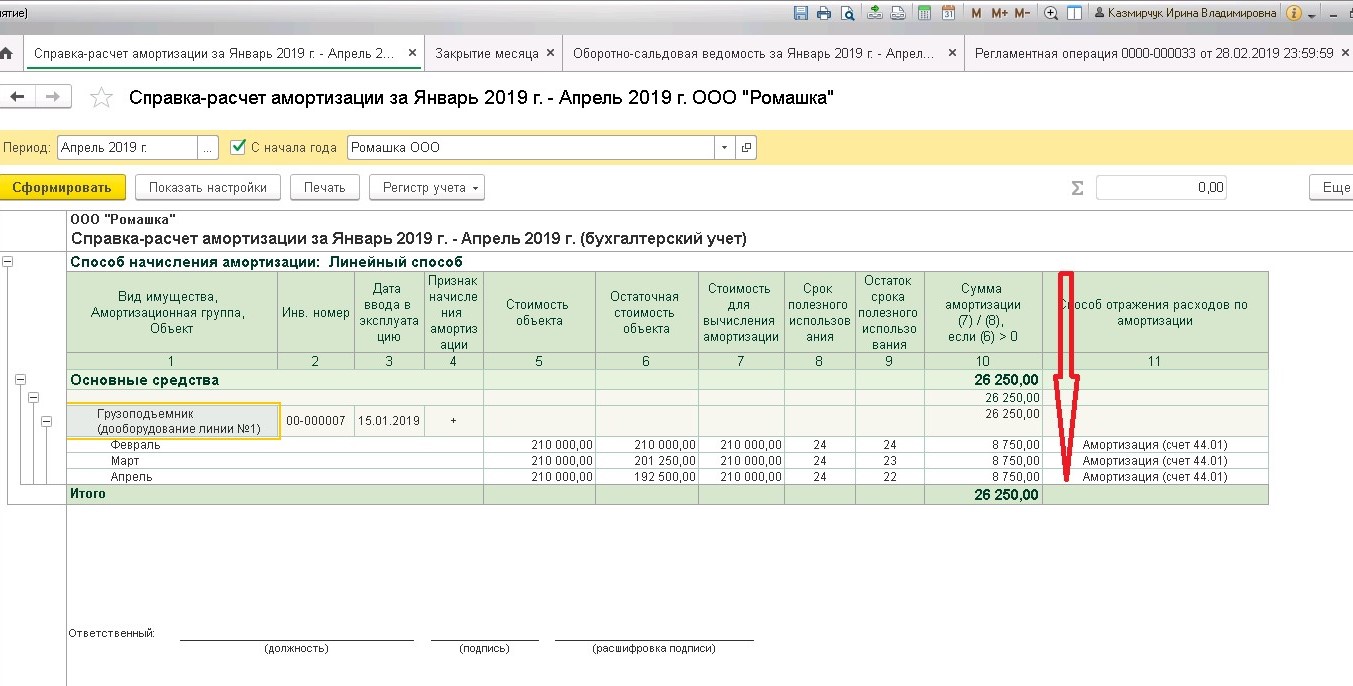
Task: Click the sigma sum icon
Action: 1077,187
